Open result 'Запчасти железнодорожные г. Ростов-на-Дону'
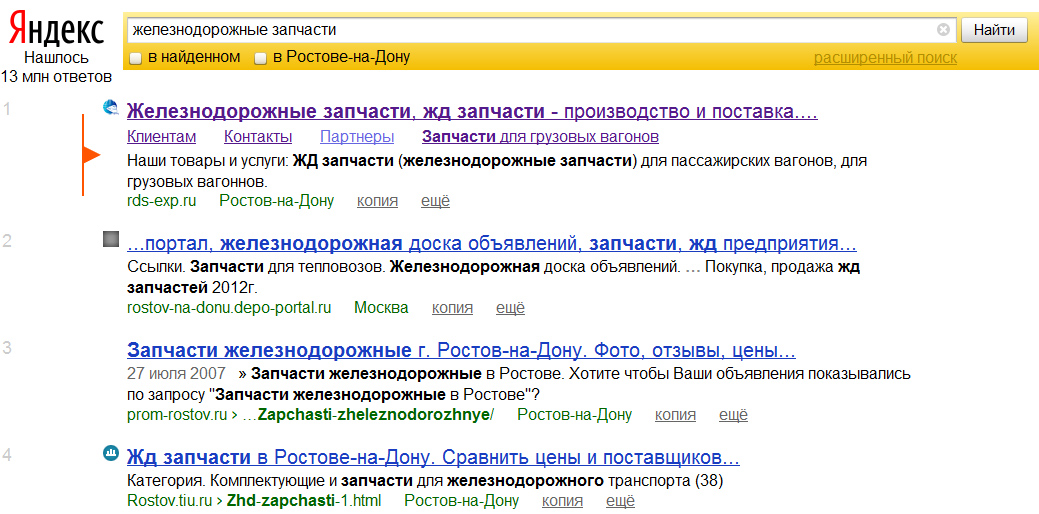The width and height of the screenshot is (1039, 514). pos(461,350)
